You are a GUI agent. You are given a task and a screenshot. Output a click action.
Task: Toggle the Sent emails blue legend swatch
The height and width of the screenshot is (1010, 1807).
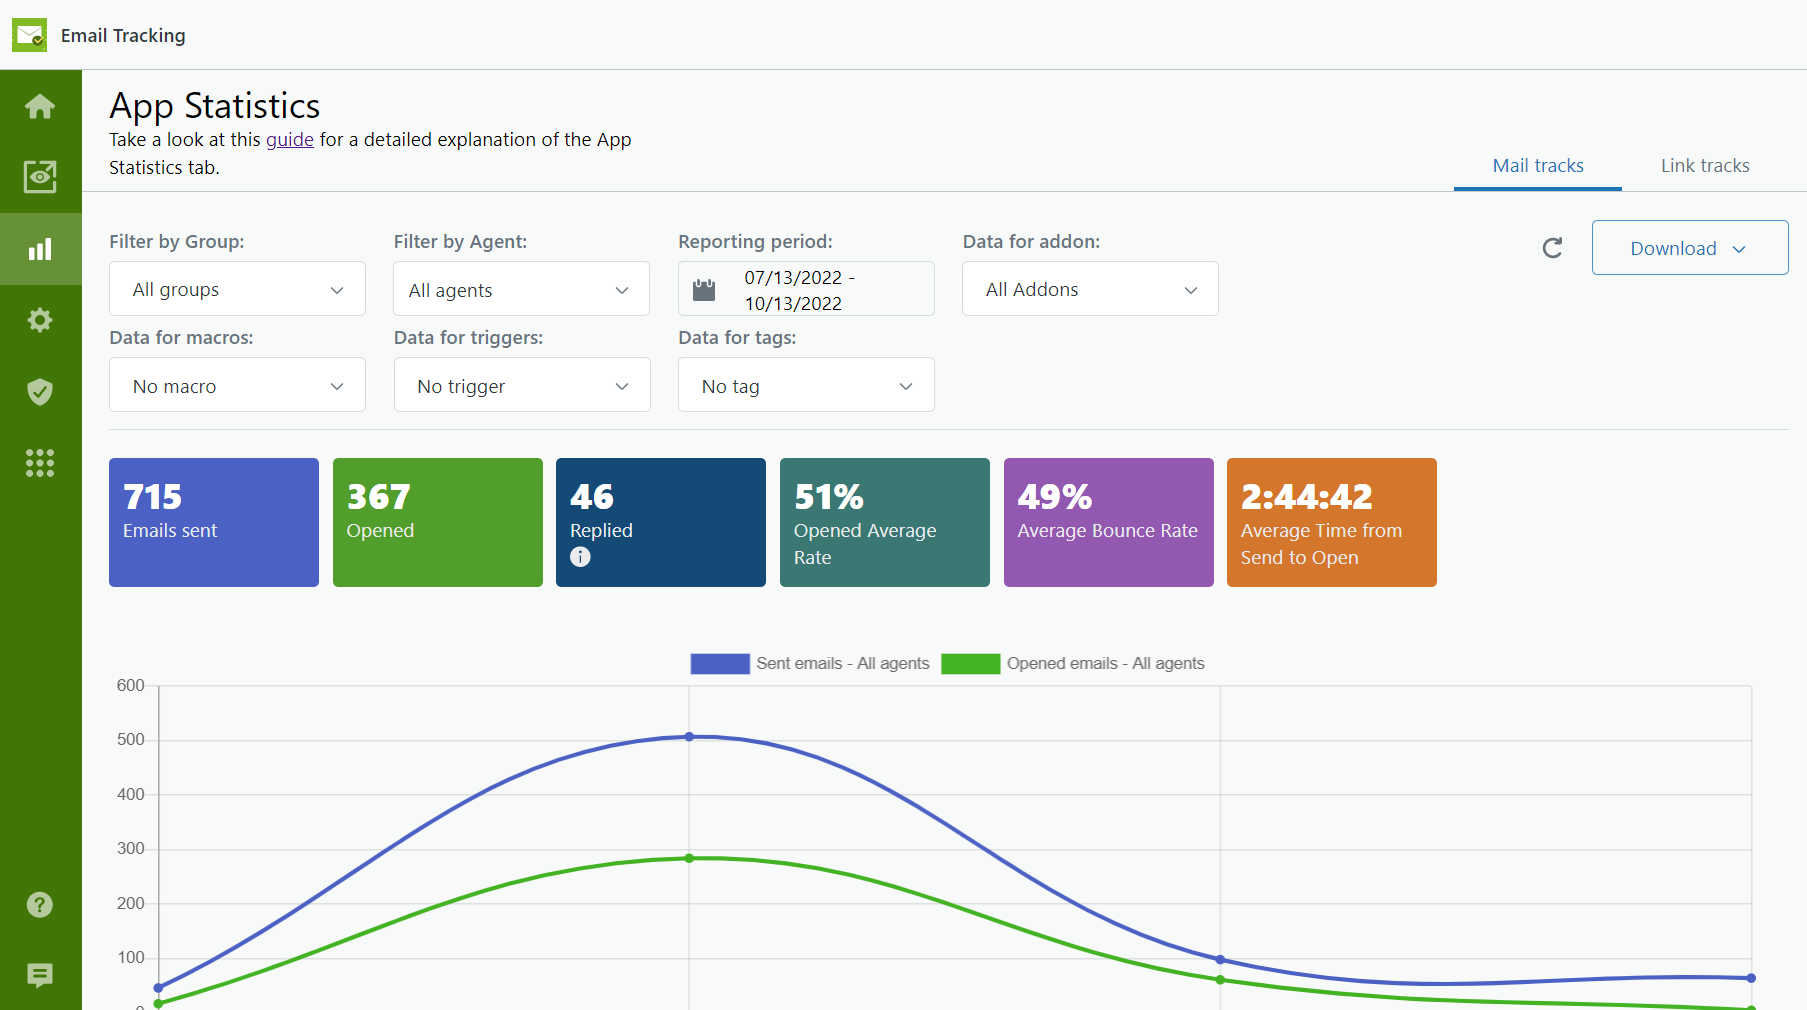(720, 663)
